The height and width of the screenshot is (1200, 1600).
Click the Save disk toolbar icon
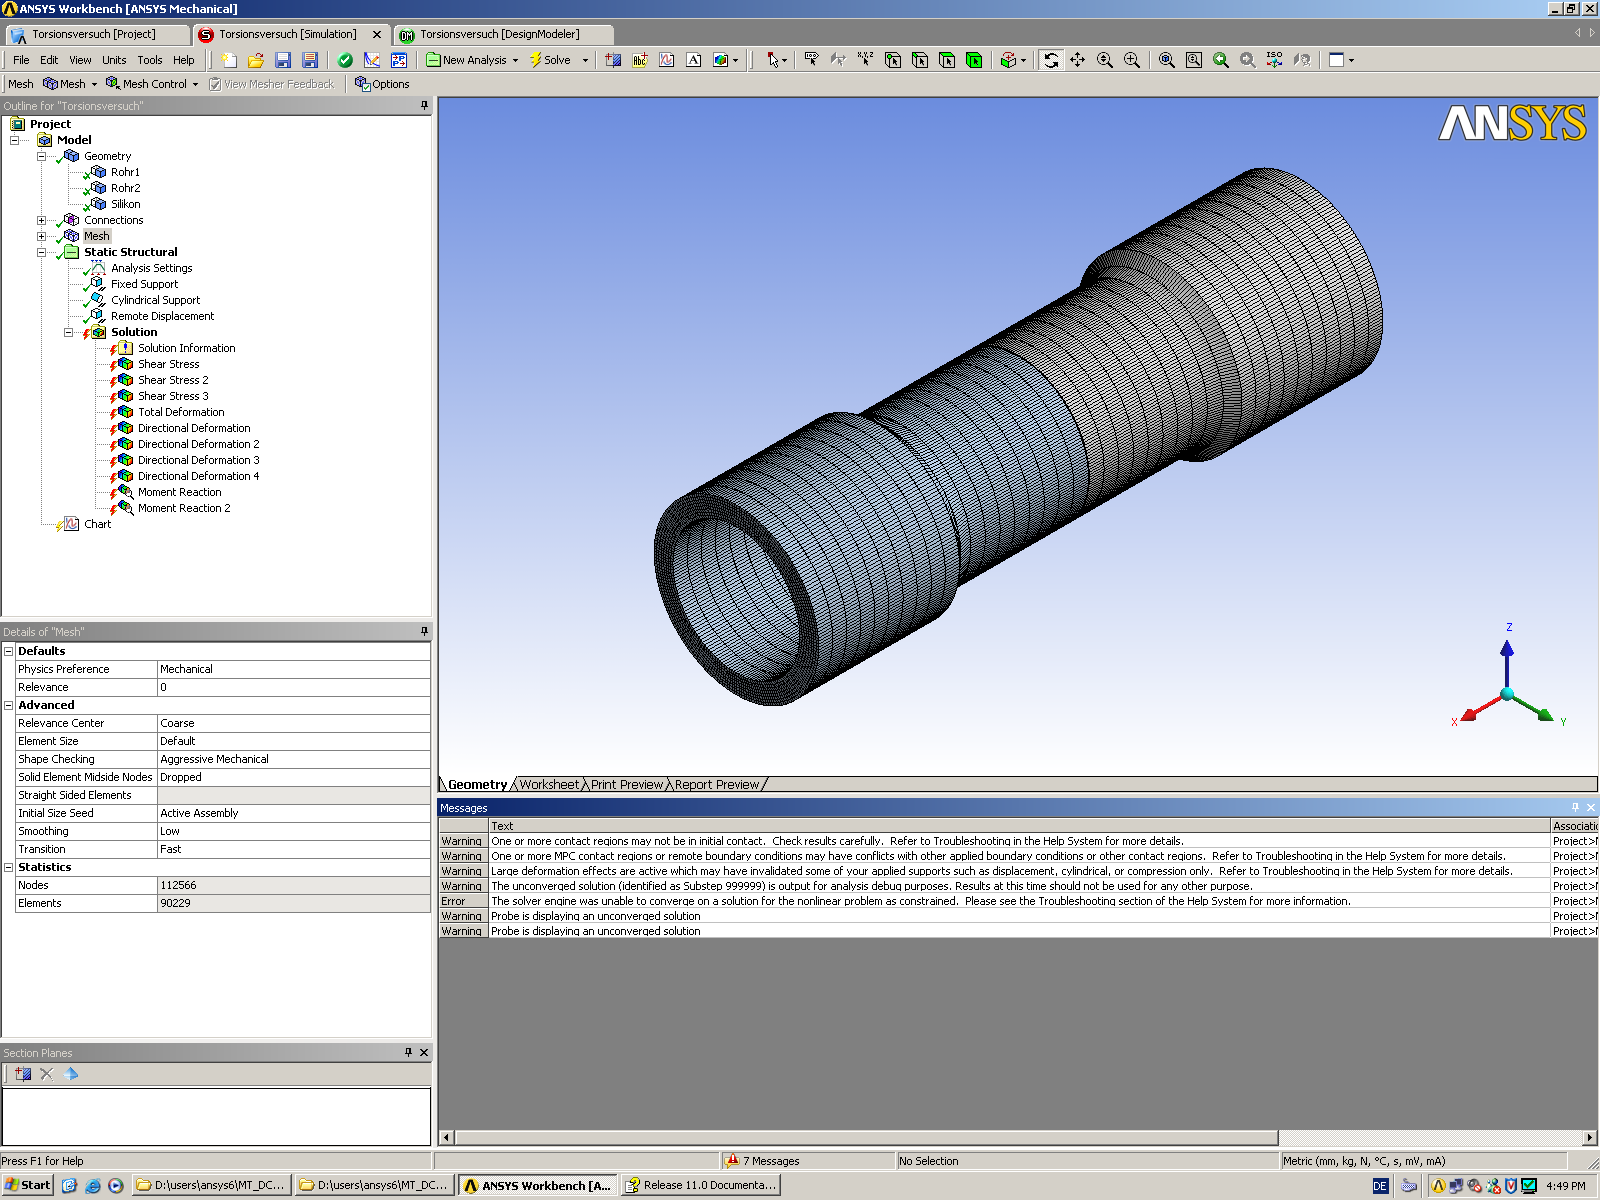pos(283,60)
